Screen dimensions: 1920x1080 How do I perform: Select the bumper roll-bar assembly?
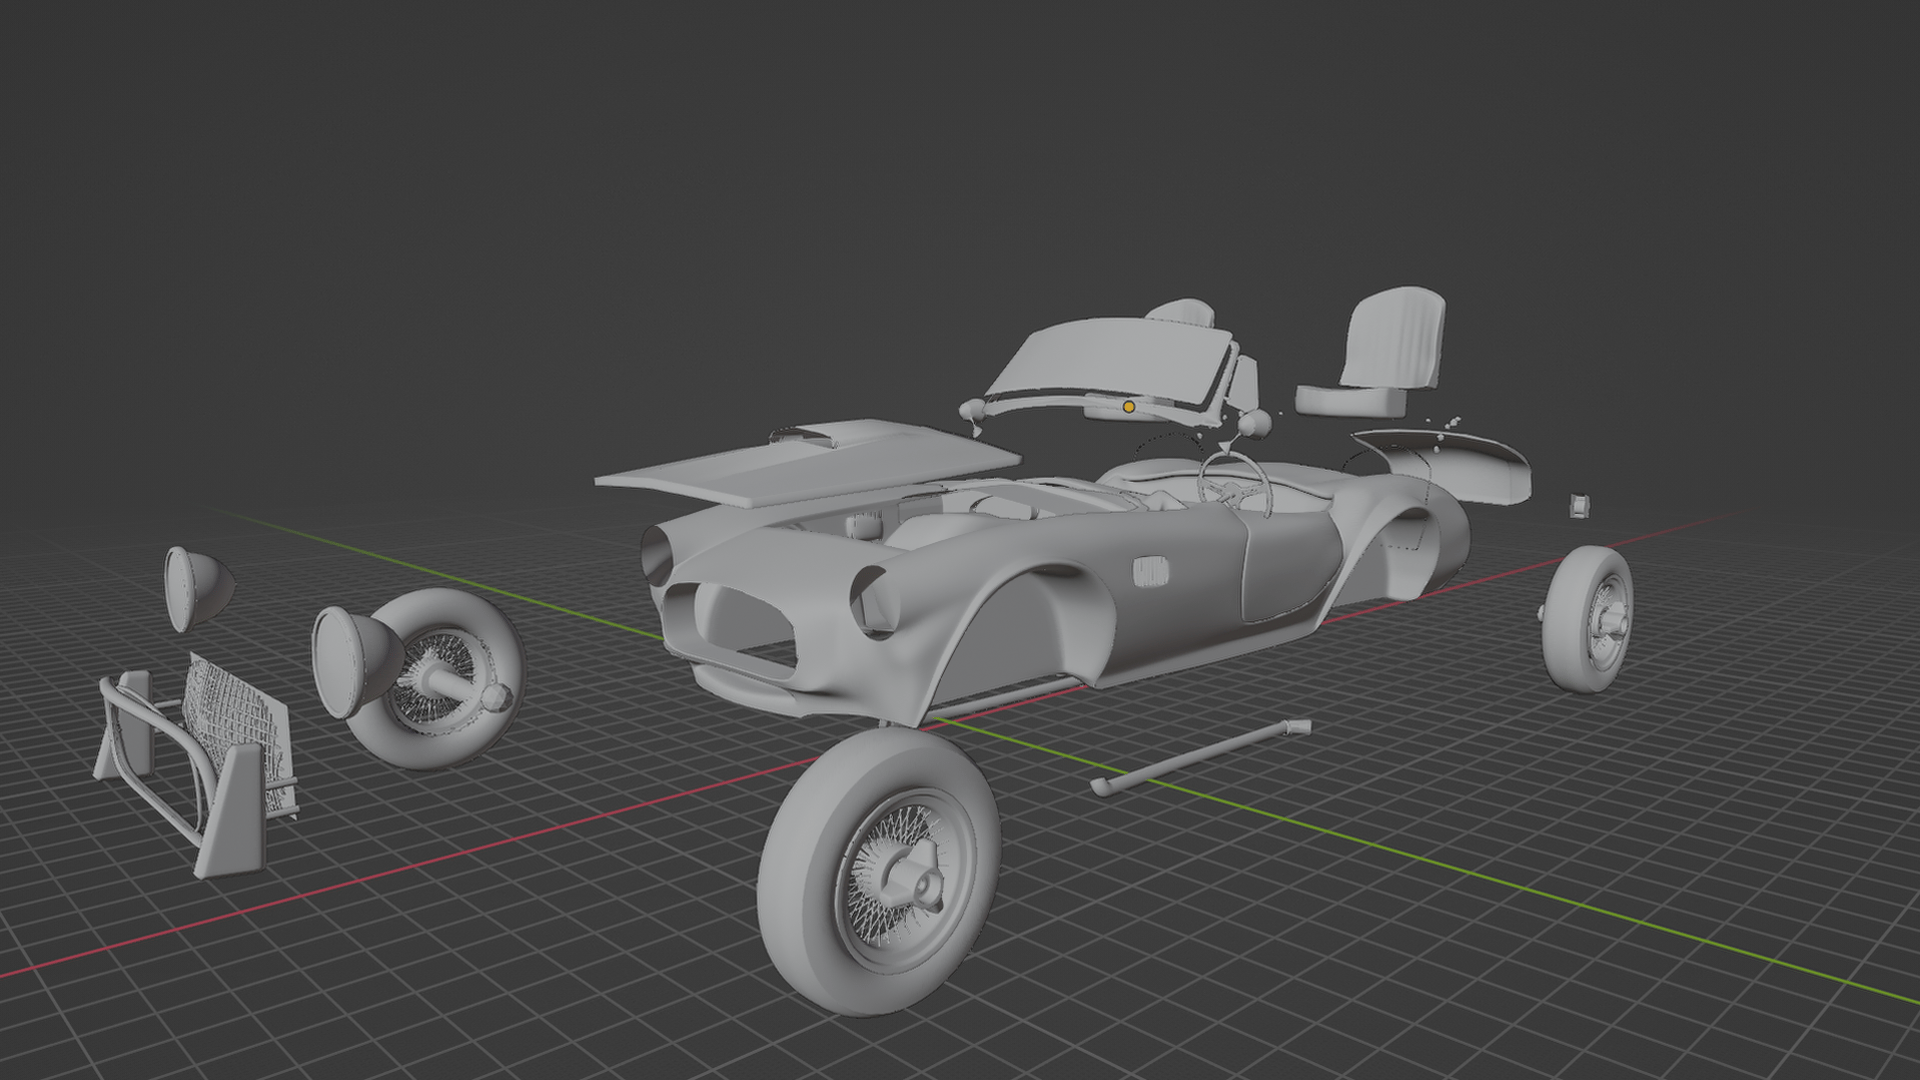tap(180, 775)
